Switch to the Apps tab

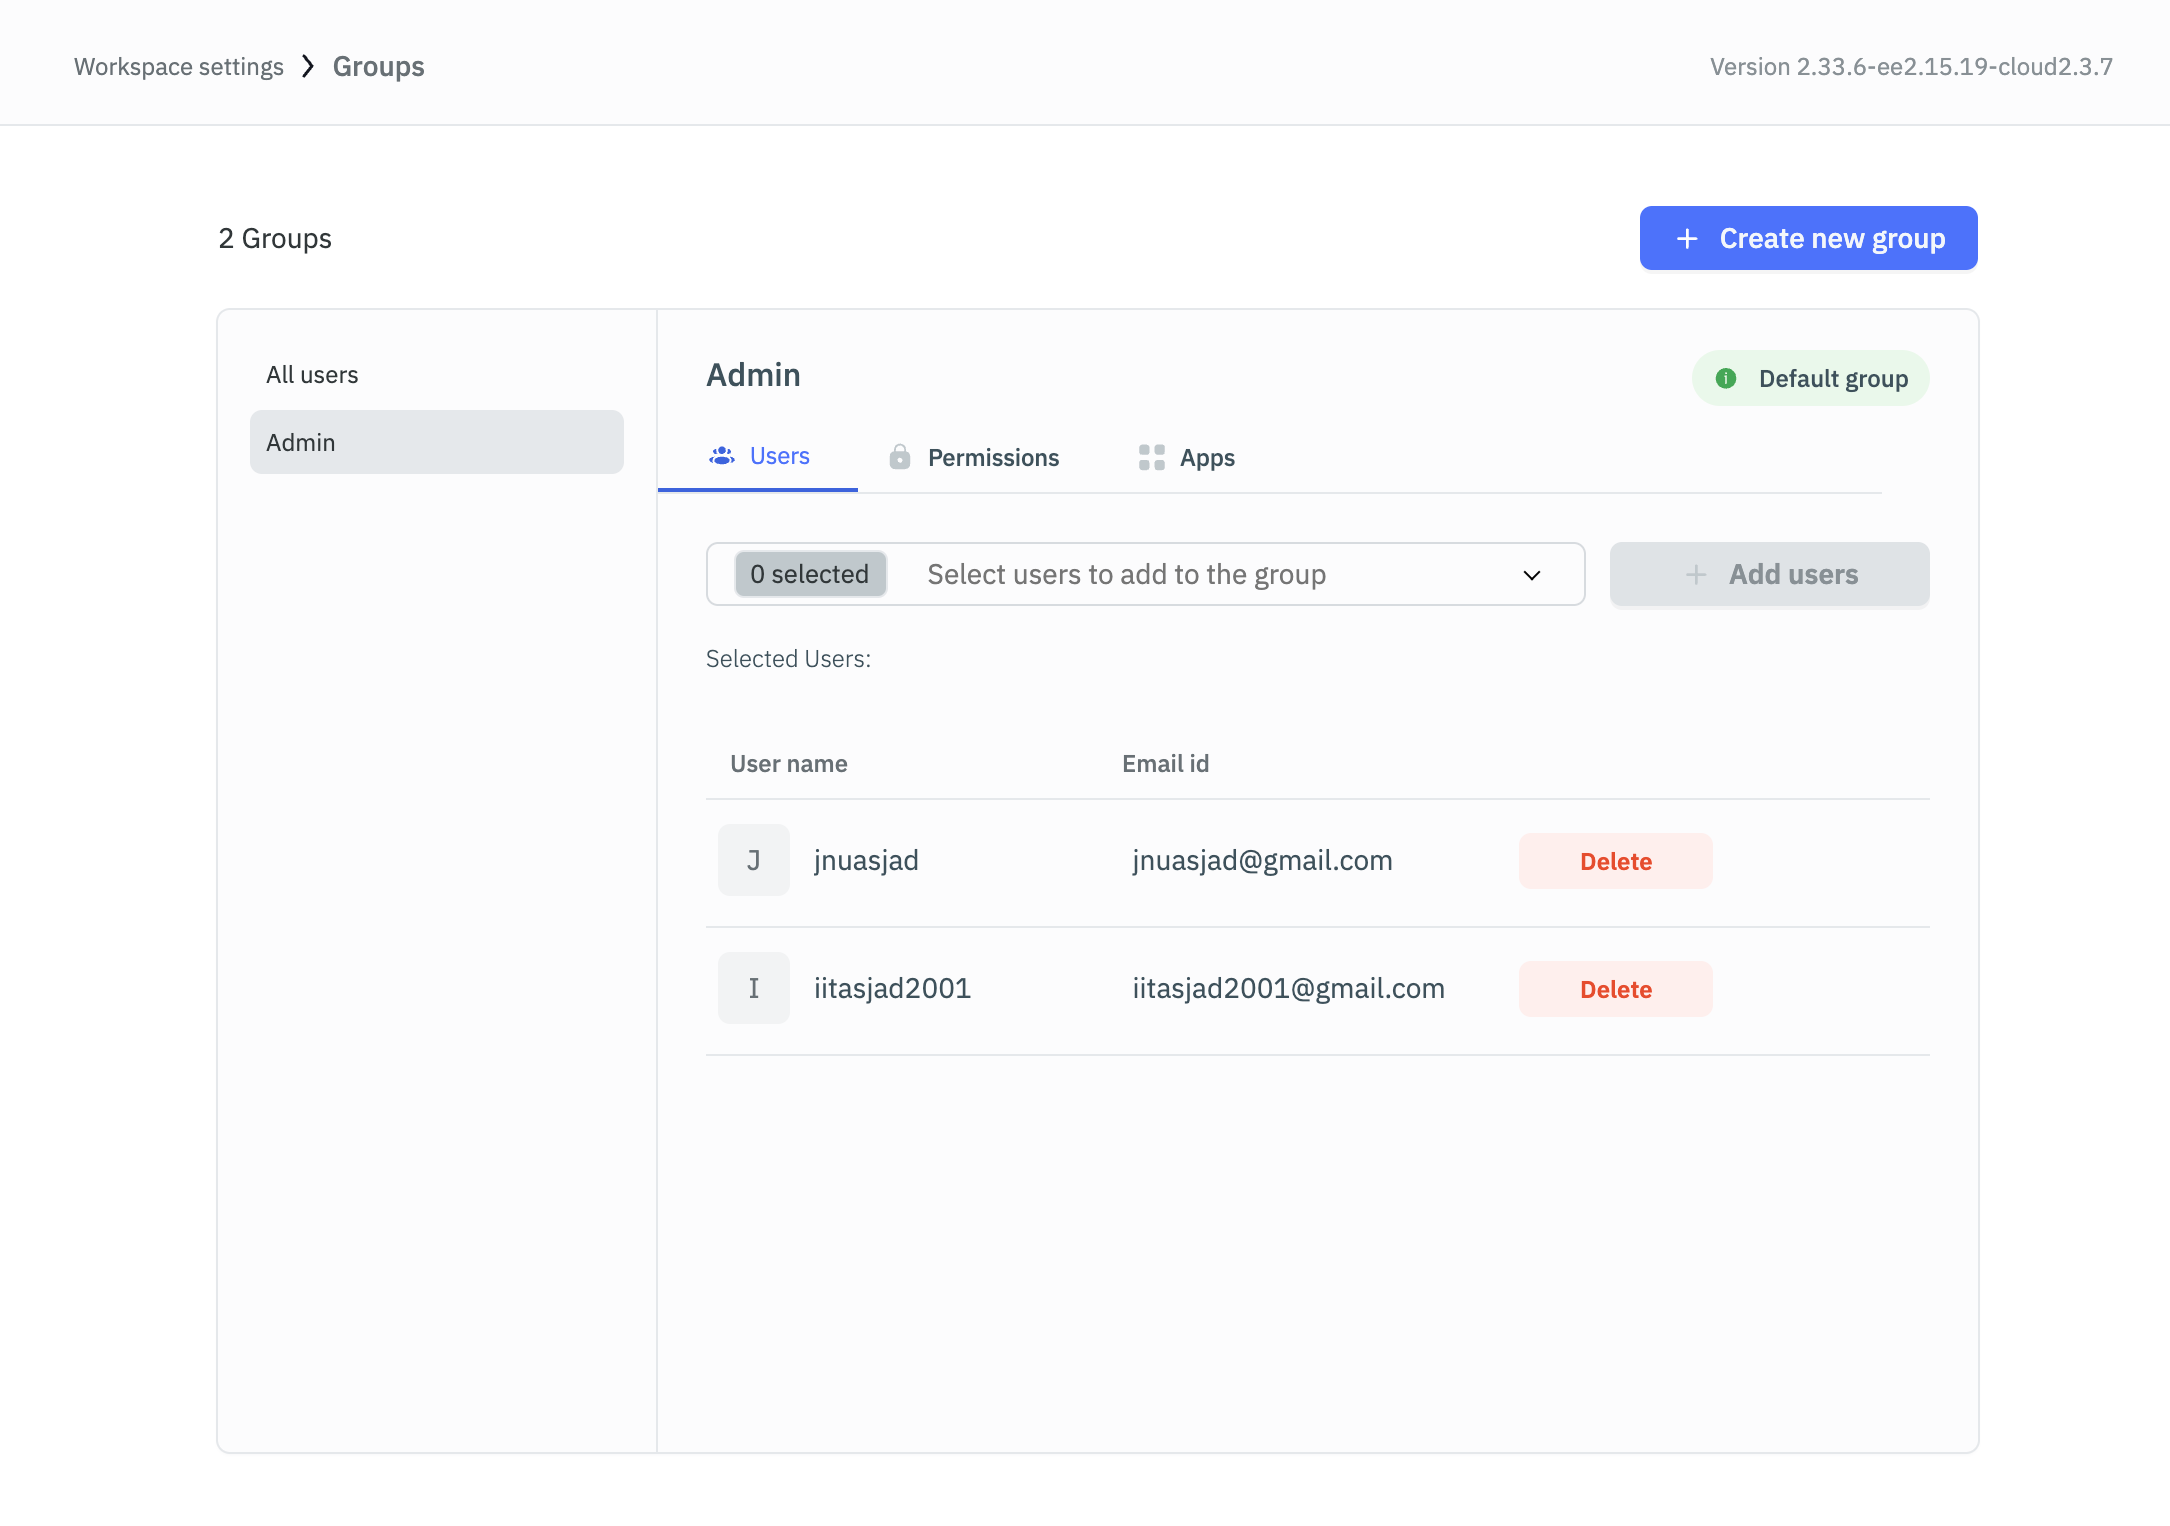coord(1206,458)
